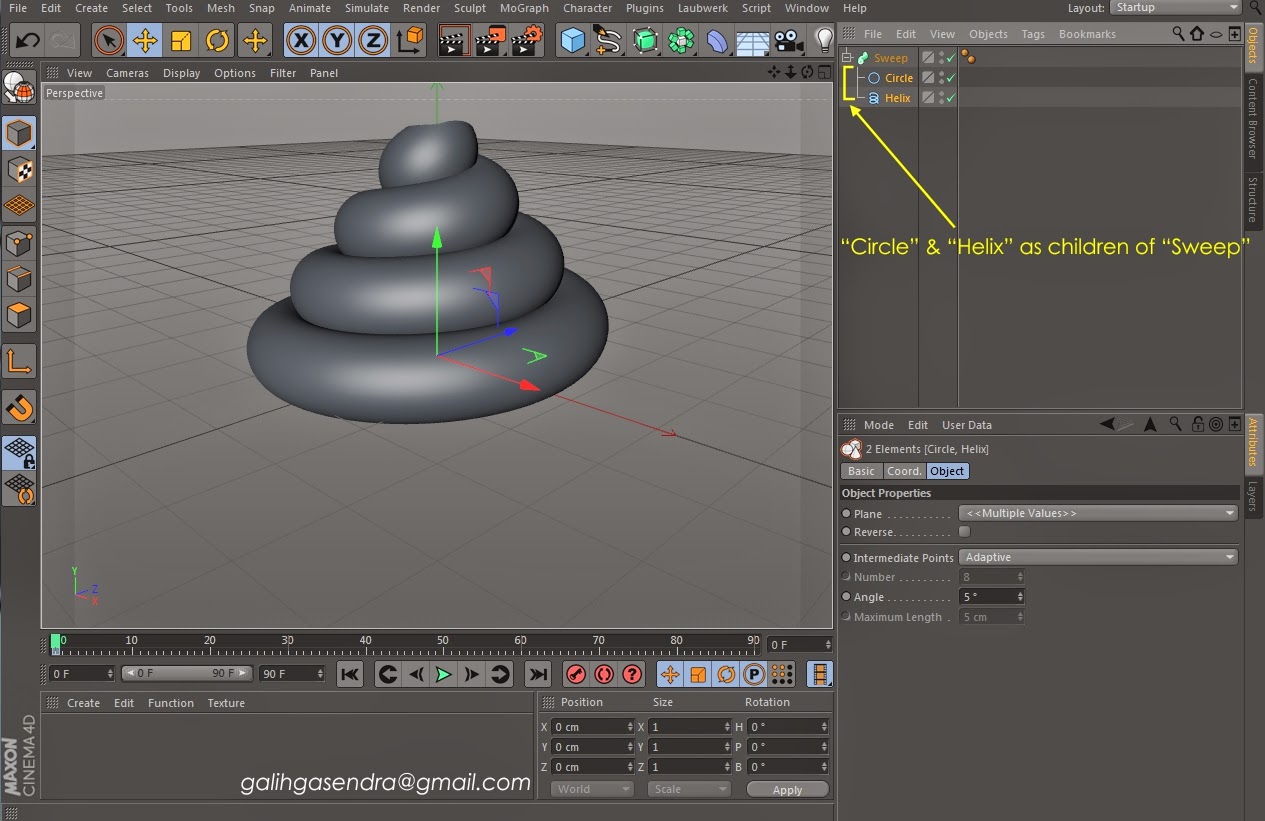The width and height of the screenshot is (1265, 821).
Task: Toggle Y axis lock
Action: click(337, 41)
